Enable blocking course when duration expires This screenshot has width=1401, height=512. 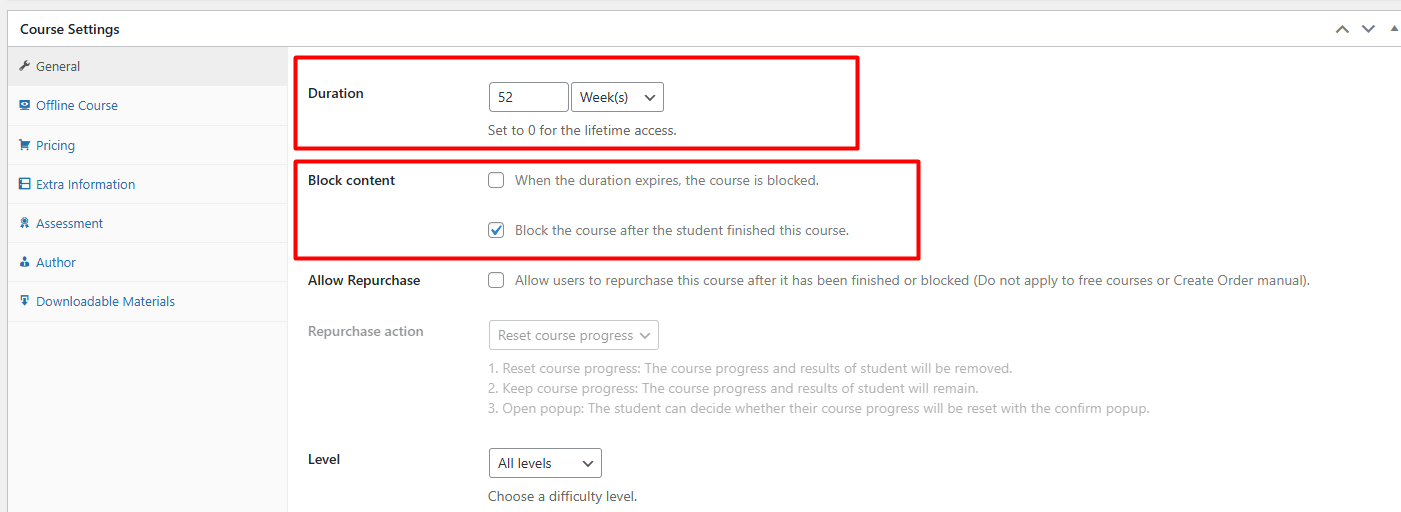pos(496,180)
